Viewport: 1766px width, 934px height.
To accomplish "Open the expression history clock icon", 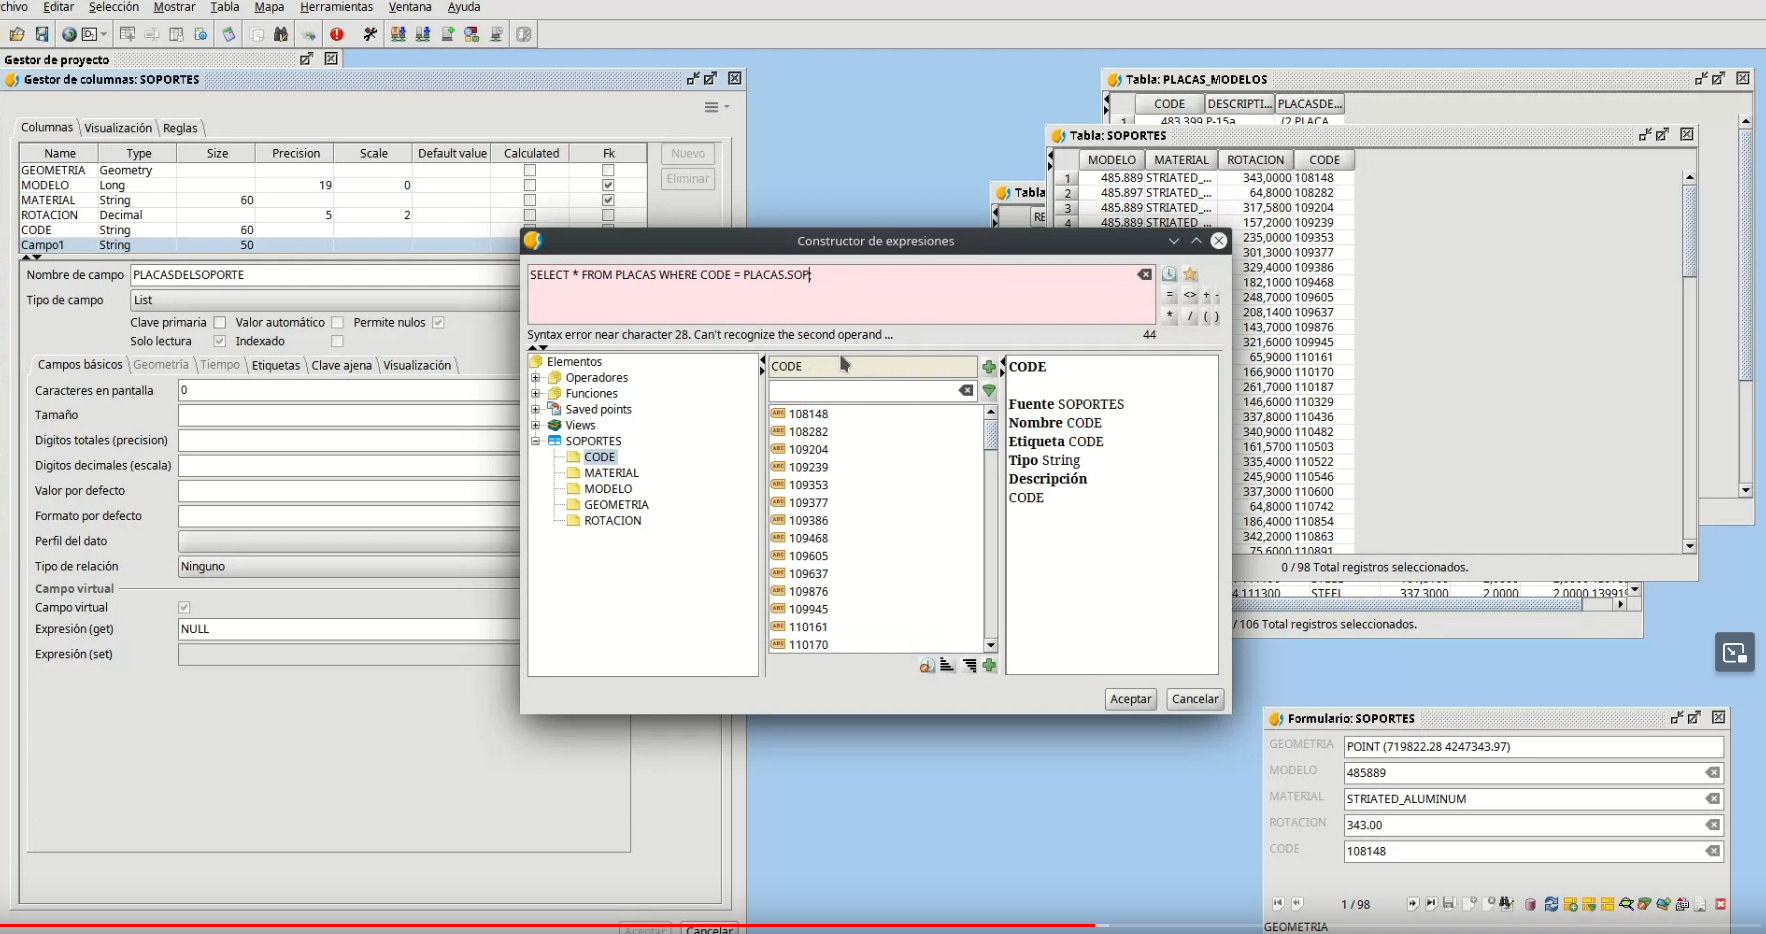I will tap(1169, 274).
